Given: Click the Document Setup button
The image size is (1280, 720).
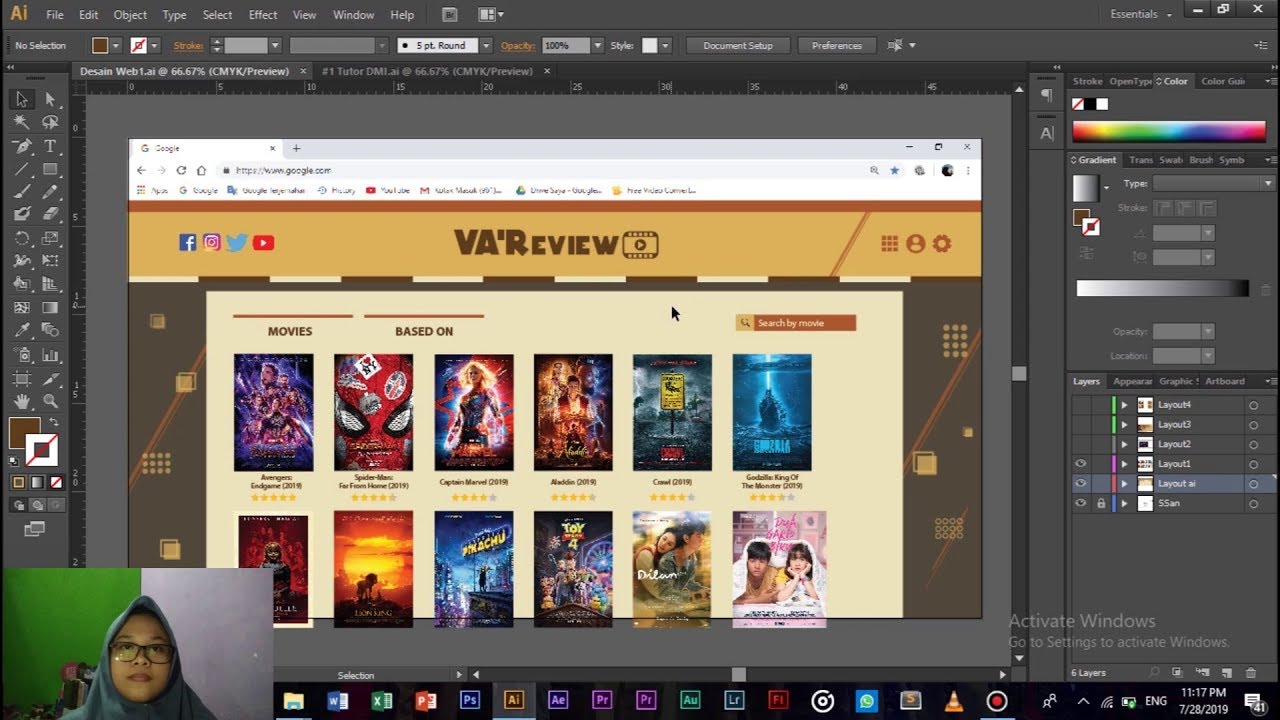Looking at the screenshot, I should pos(738,46).
